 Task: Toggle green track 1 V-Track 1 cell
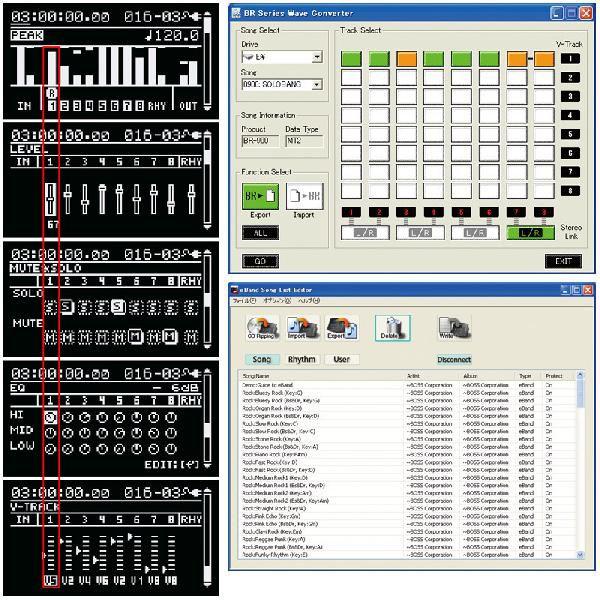tap(351, 59)
